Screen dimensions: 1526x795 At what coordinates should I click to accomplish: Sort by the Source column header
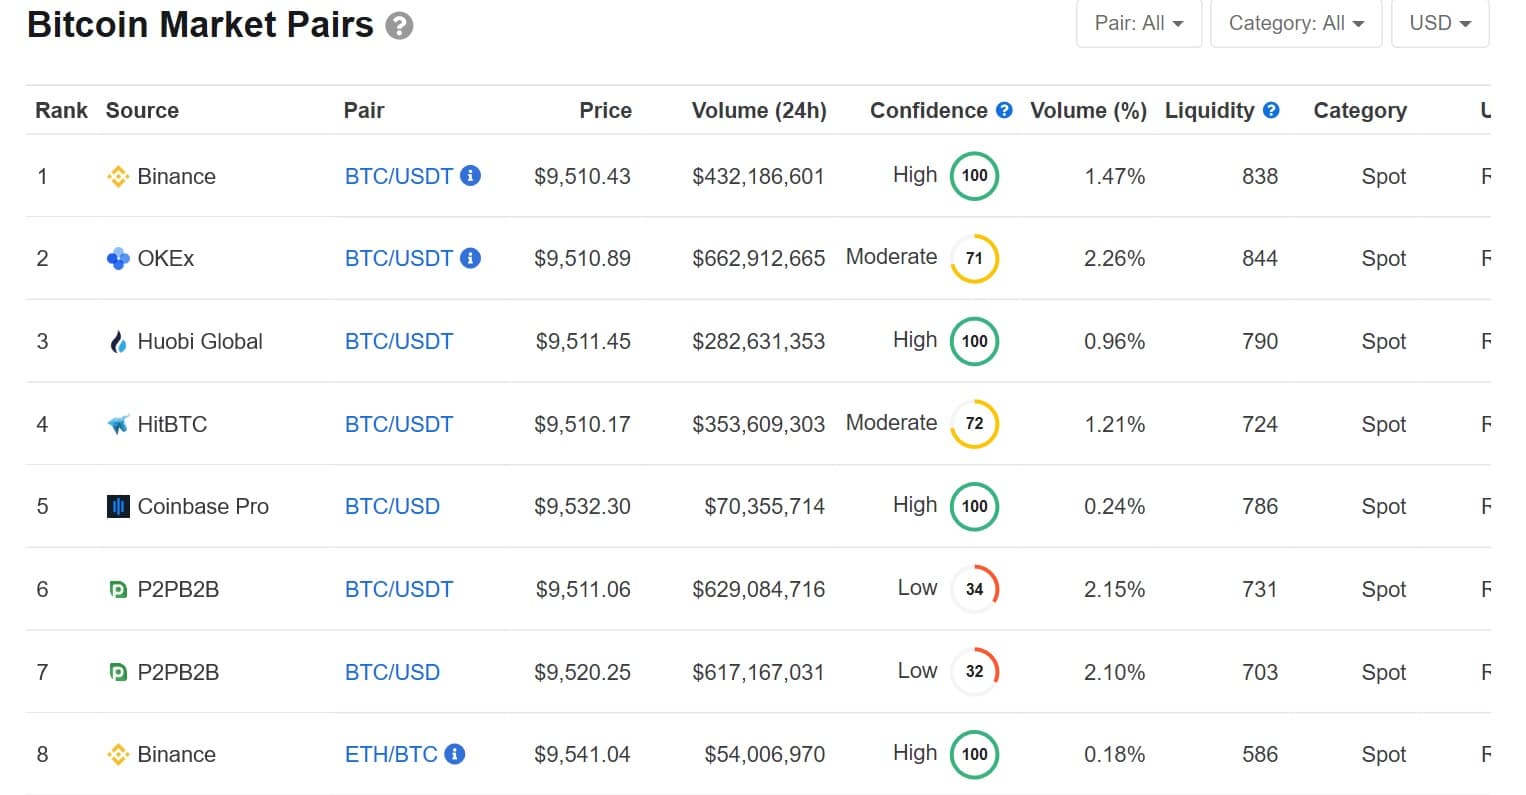coord(142,110)
